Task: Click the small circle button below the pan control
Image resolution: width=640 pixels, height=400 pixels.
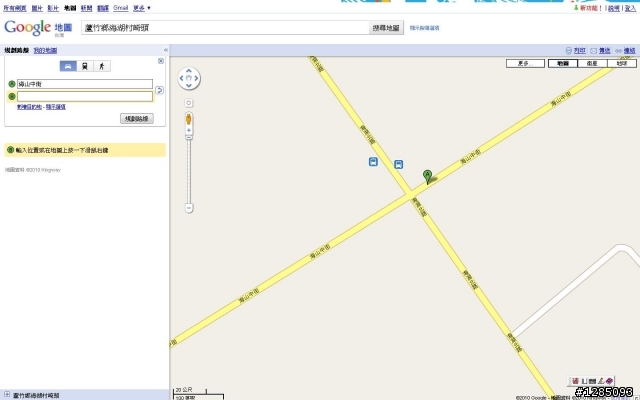Action: point(189,103)
